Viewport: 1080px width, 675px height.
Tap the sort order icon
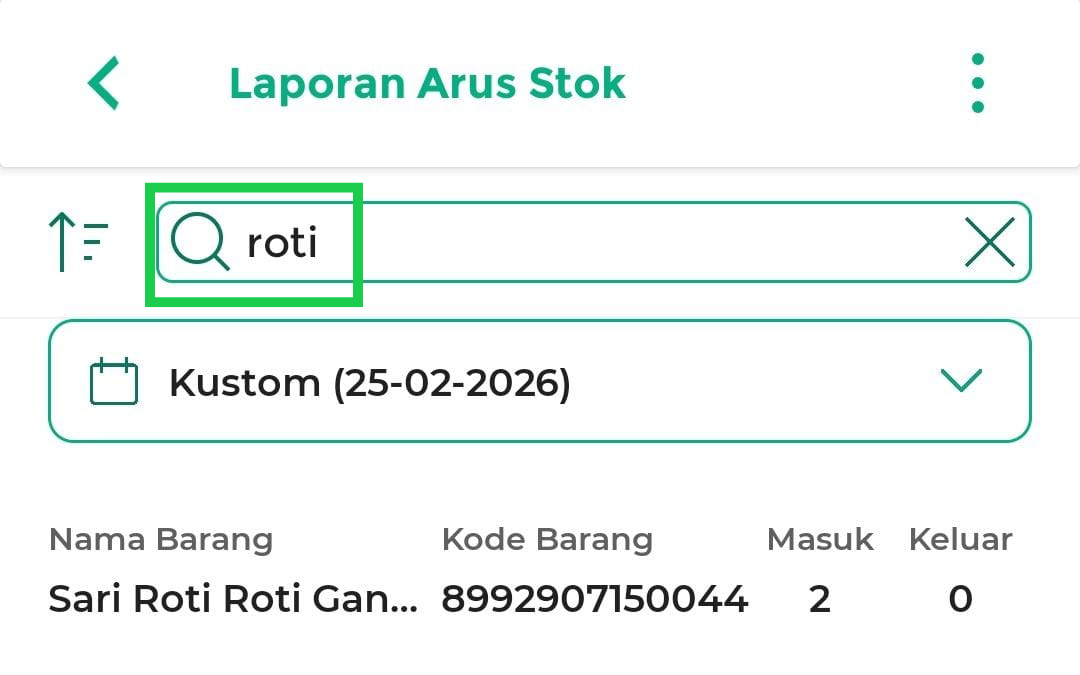pos(78,243)
